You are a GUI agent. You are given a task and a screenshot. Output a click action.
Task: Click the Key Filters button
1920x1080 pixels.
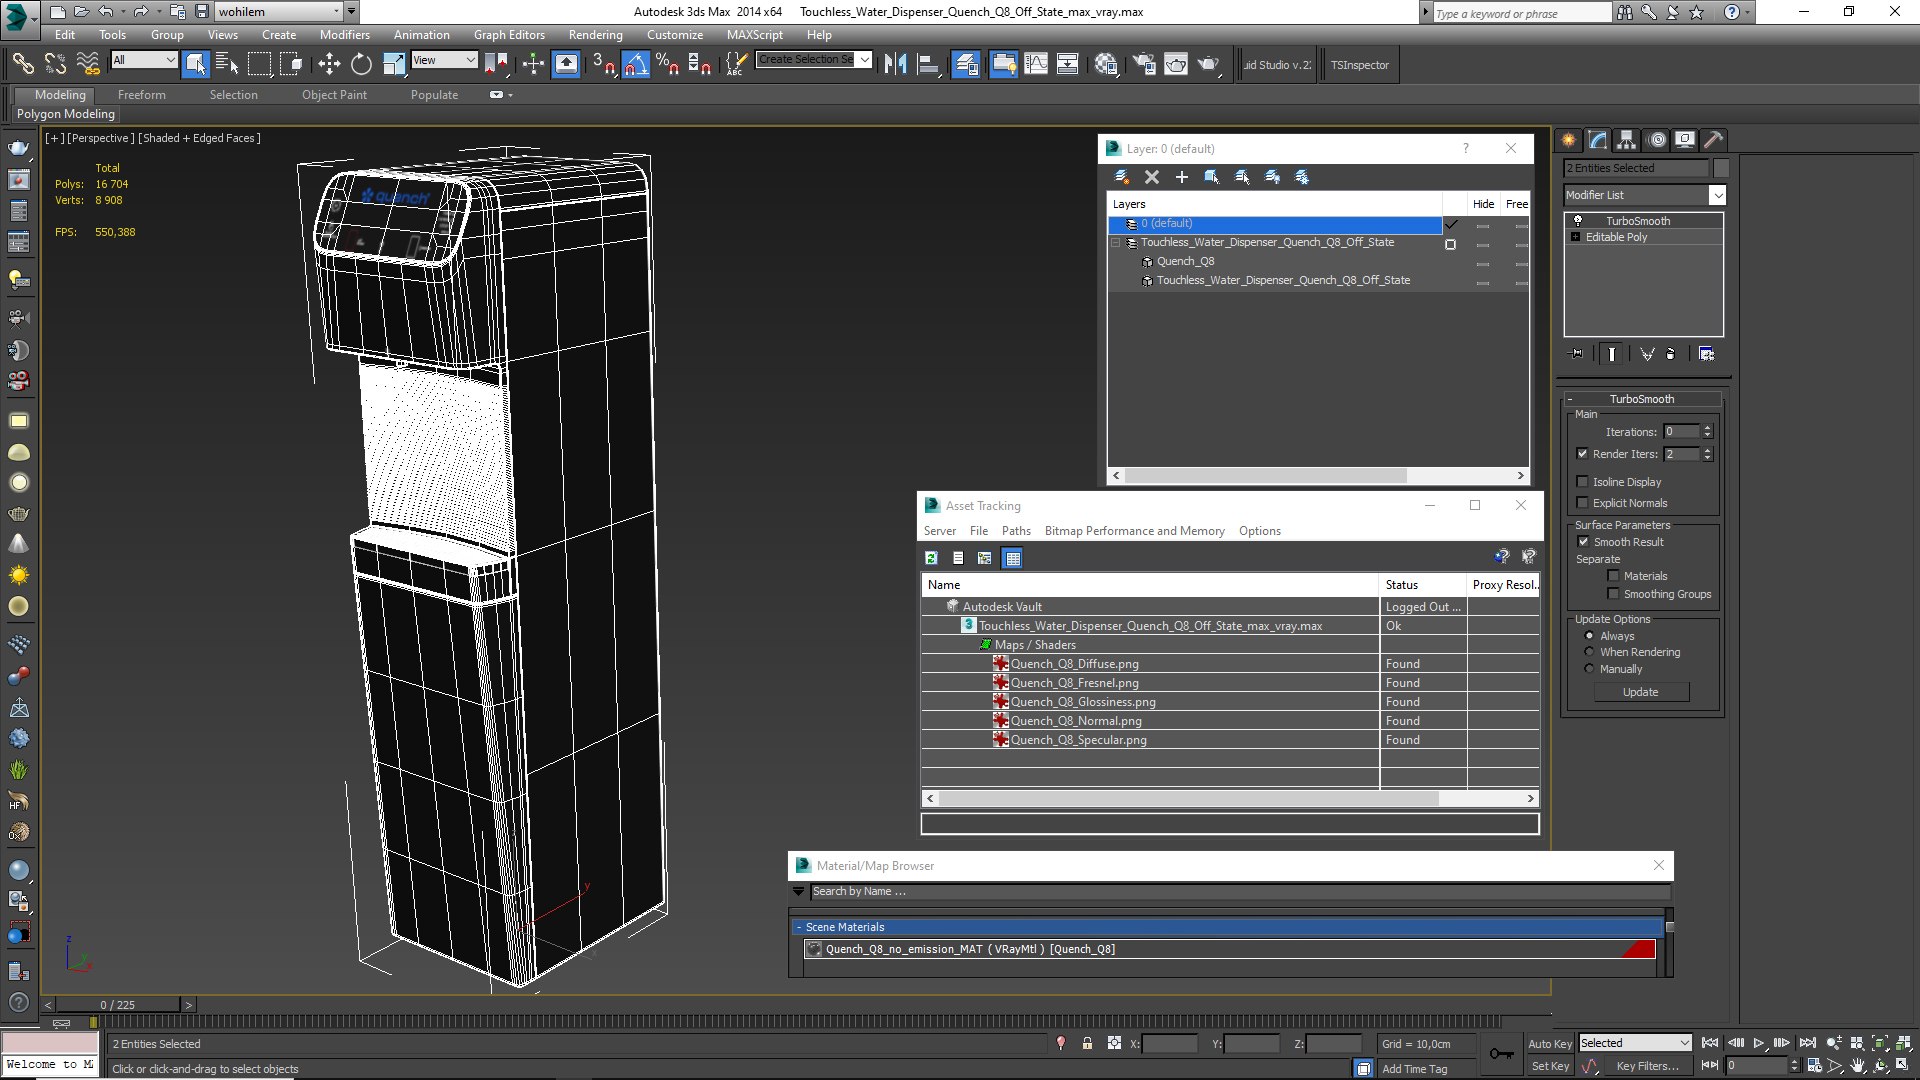[x=1646, y=1066]
